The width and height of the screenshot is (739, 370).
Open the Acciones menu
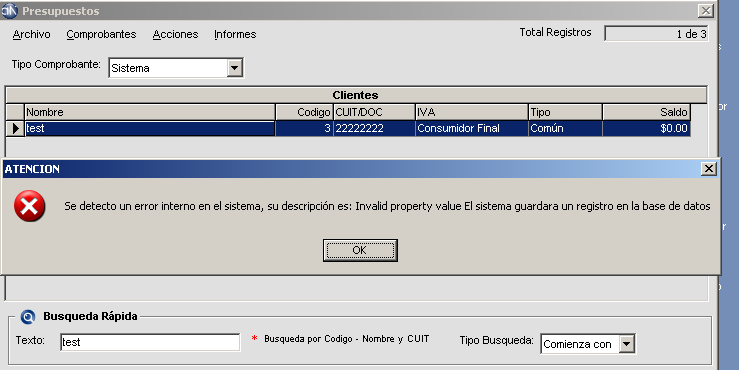click(x=175, y=34)
